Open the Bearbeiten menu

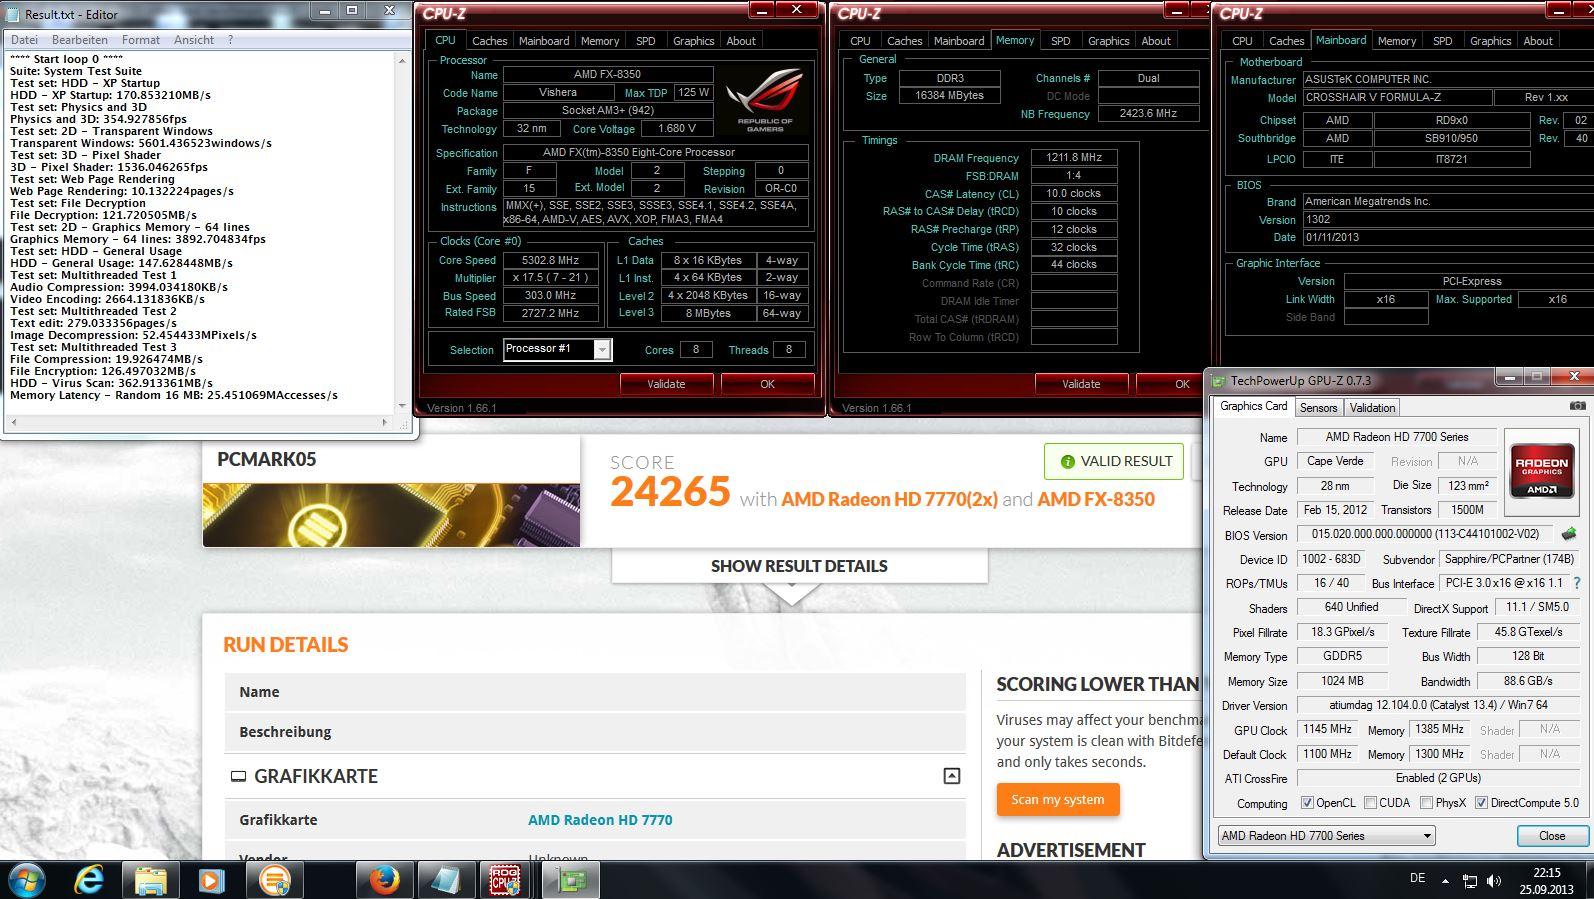[80, 40]
